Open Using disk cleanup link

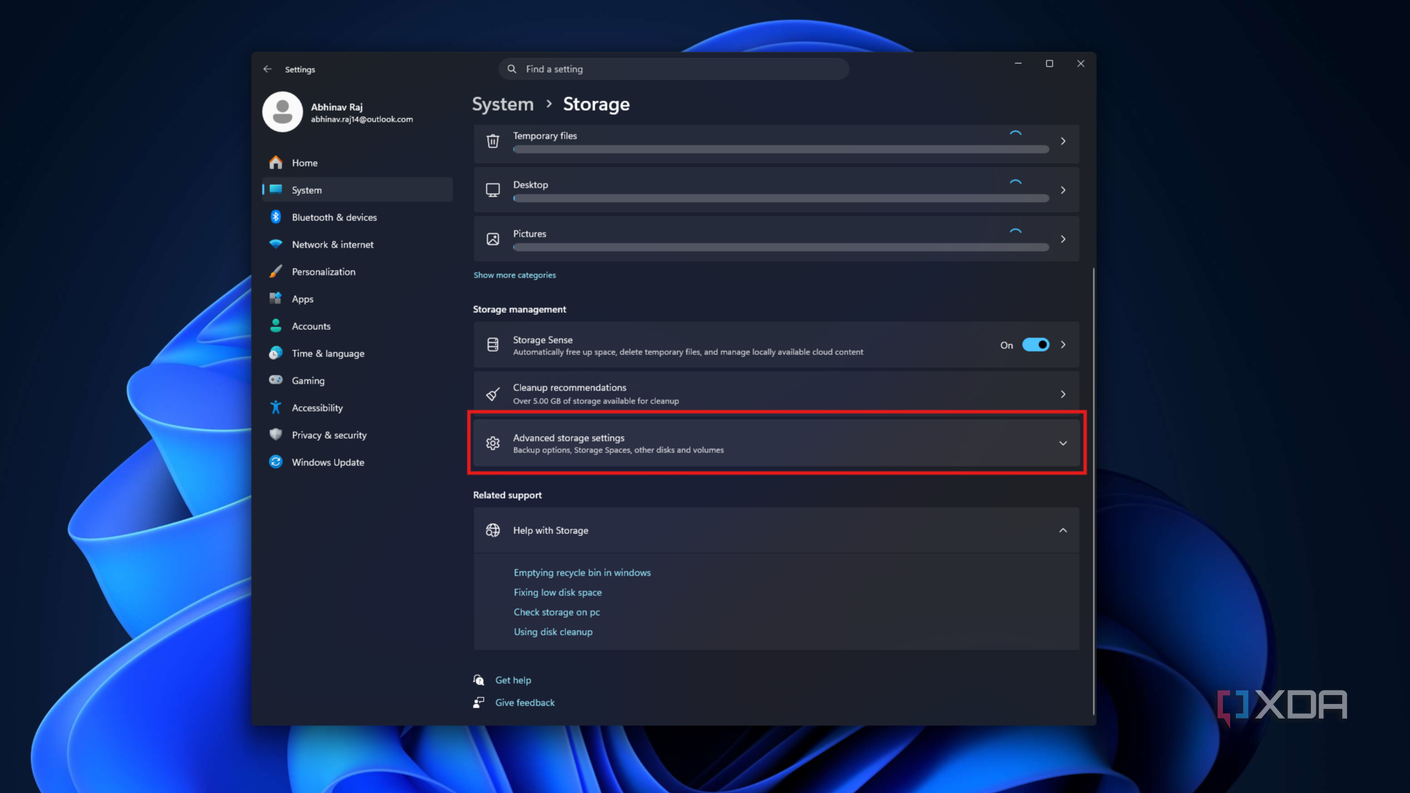pos(553,632)
